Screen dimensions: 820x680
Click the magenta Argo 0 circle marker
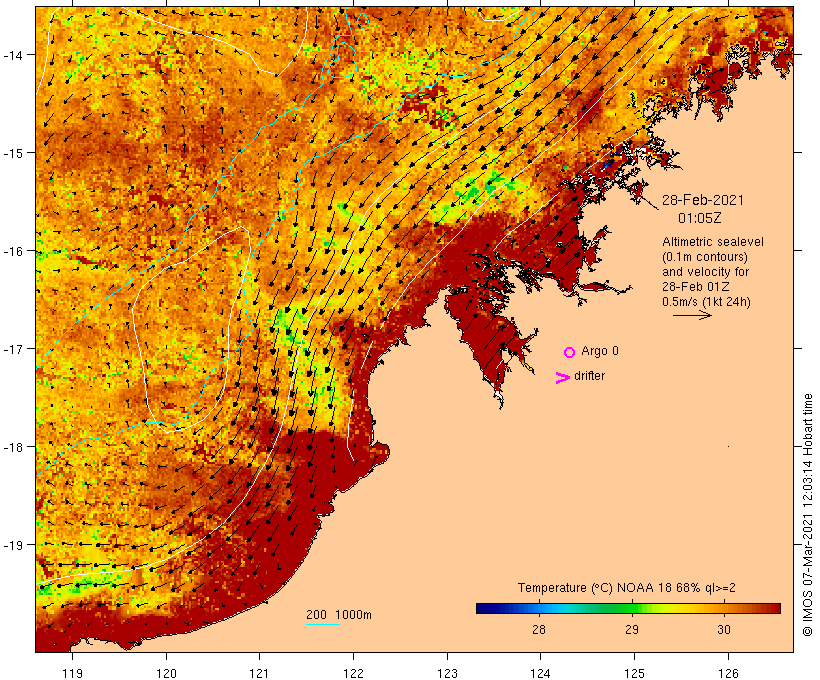tap(570, 352)
